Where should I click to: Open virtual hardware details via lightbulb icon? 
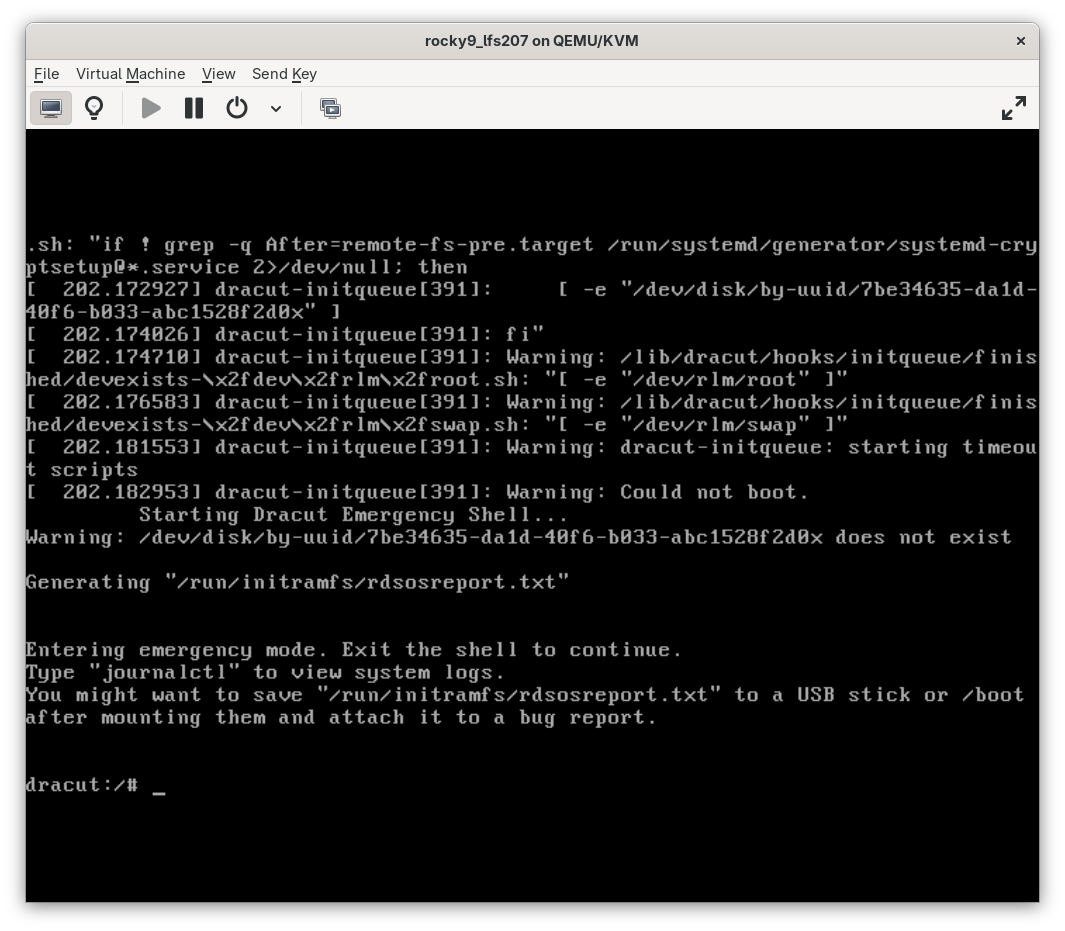[94, 108]
